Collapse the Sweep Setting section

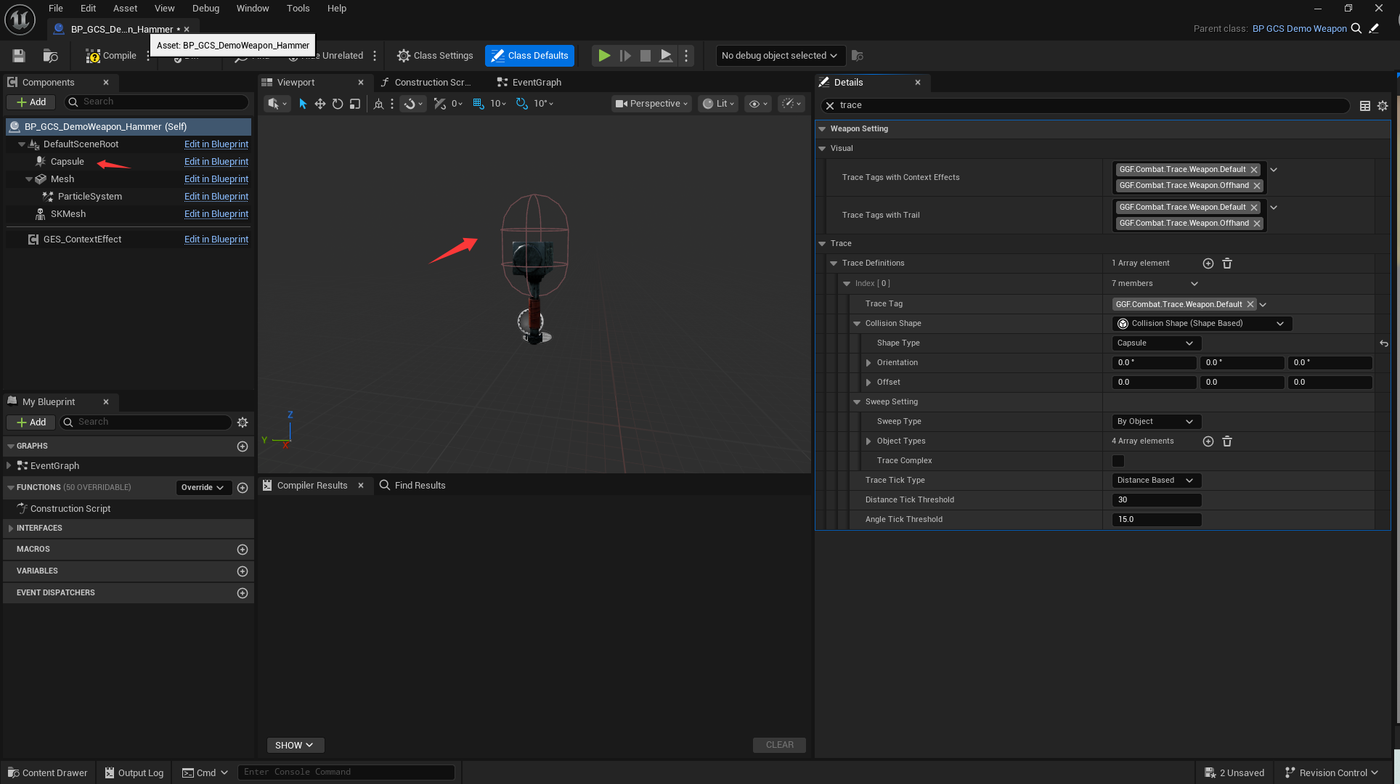tap(857, 402)
